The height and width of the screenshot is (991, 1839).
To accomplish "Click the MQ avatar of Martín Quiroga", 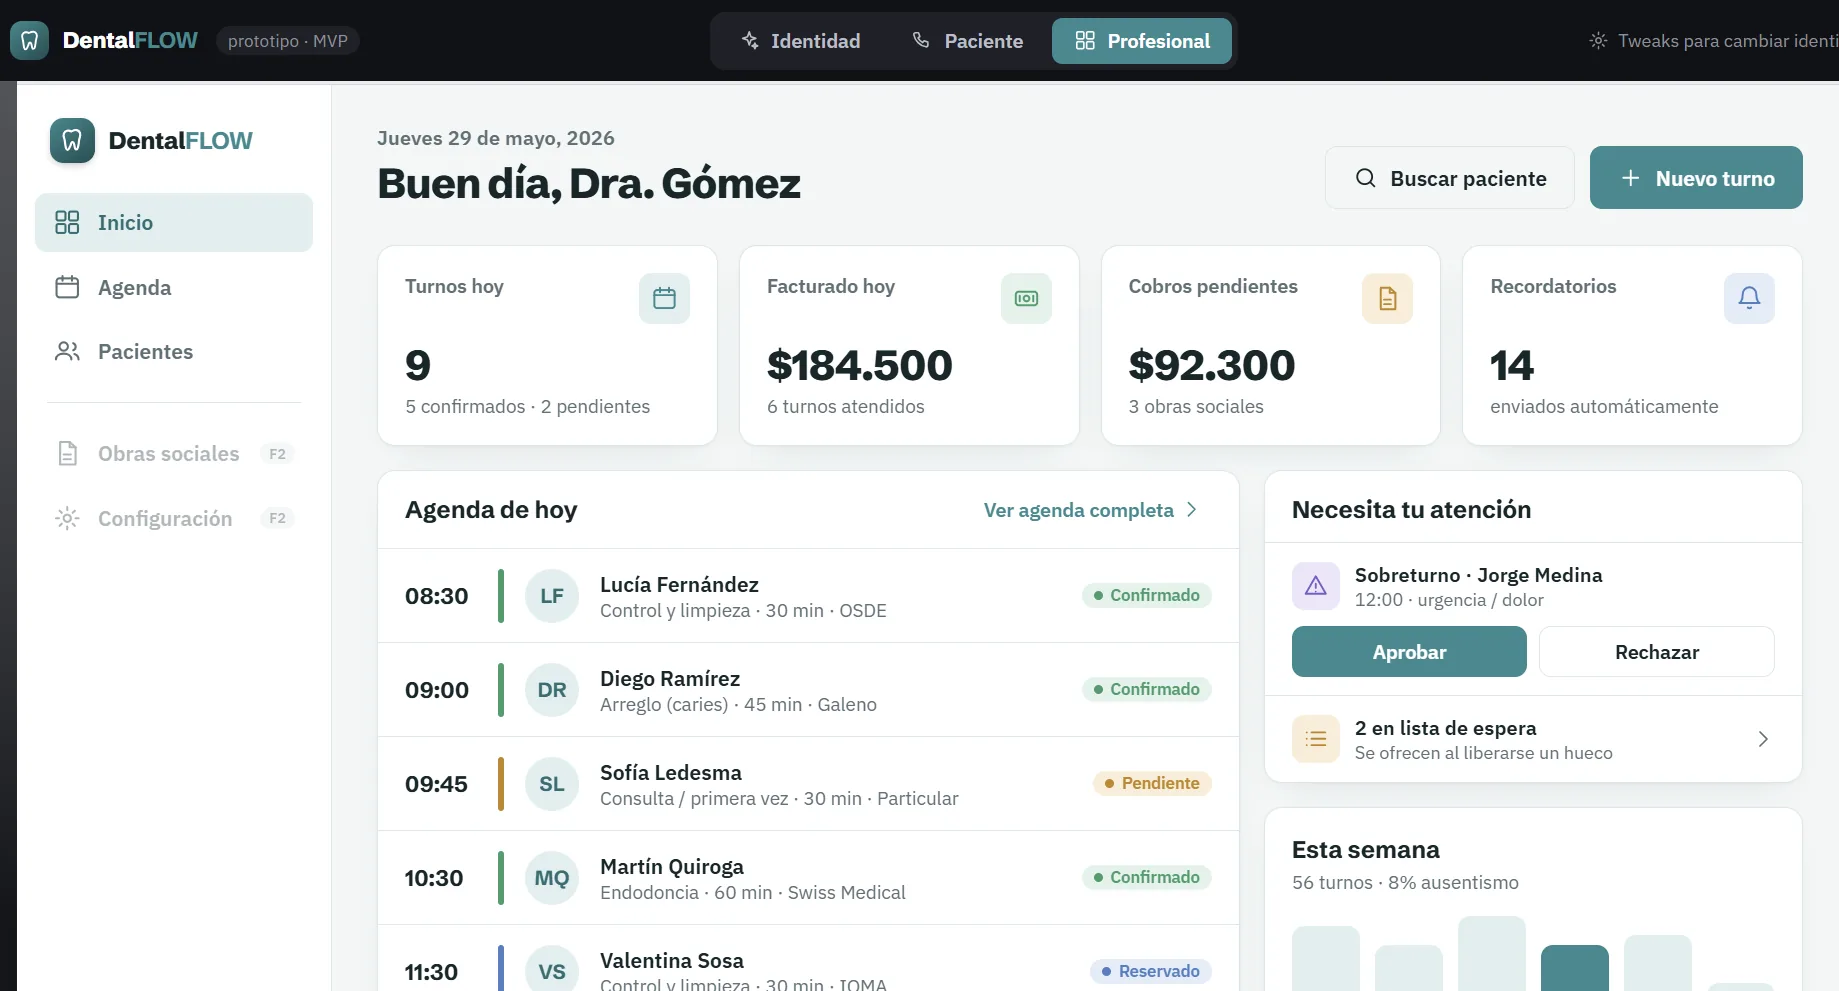I will tap(552, 878).
